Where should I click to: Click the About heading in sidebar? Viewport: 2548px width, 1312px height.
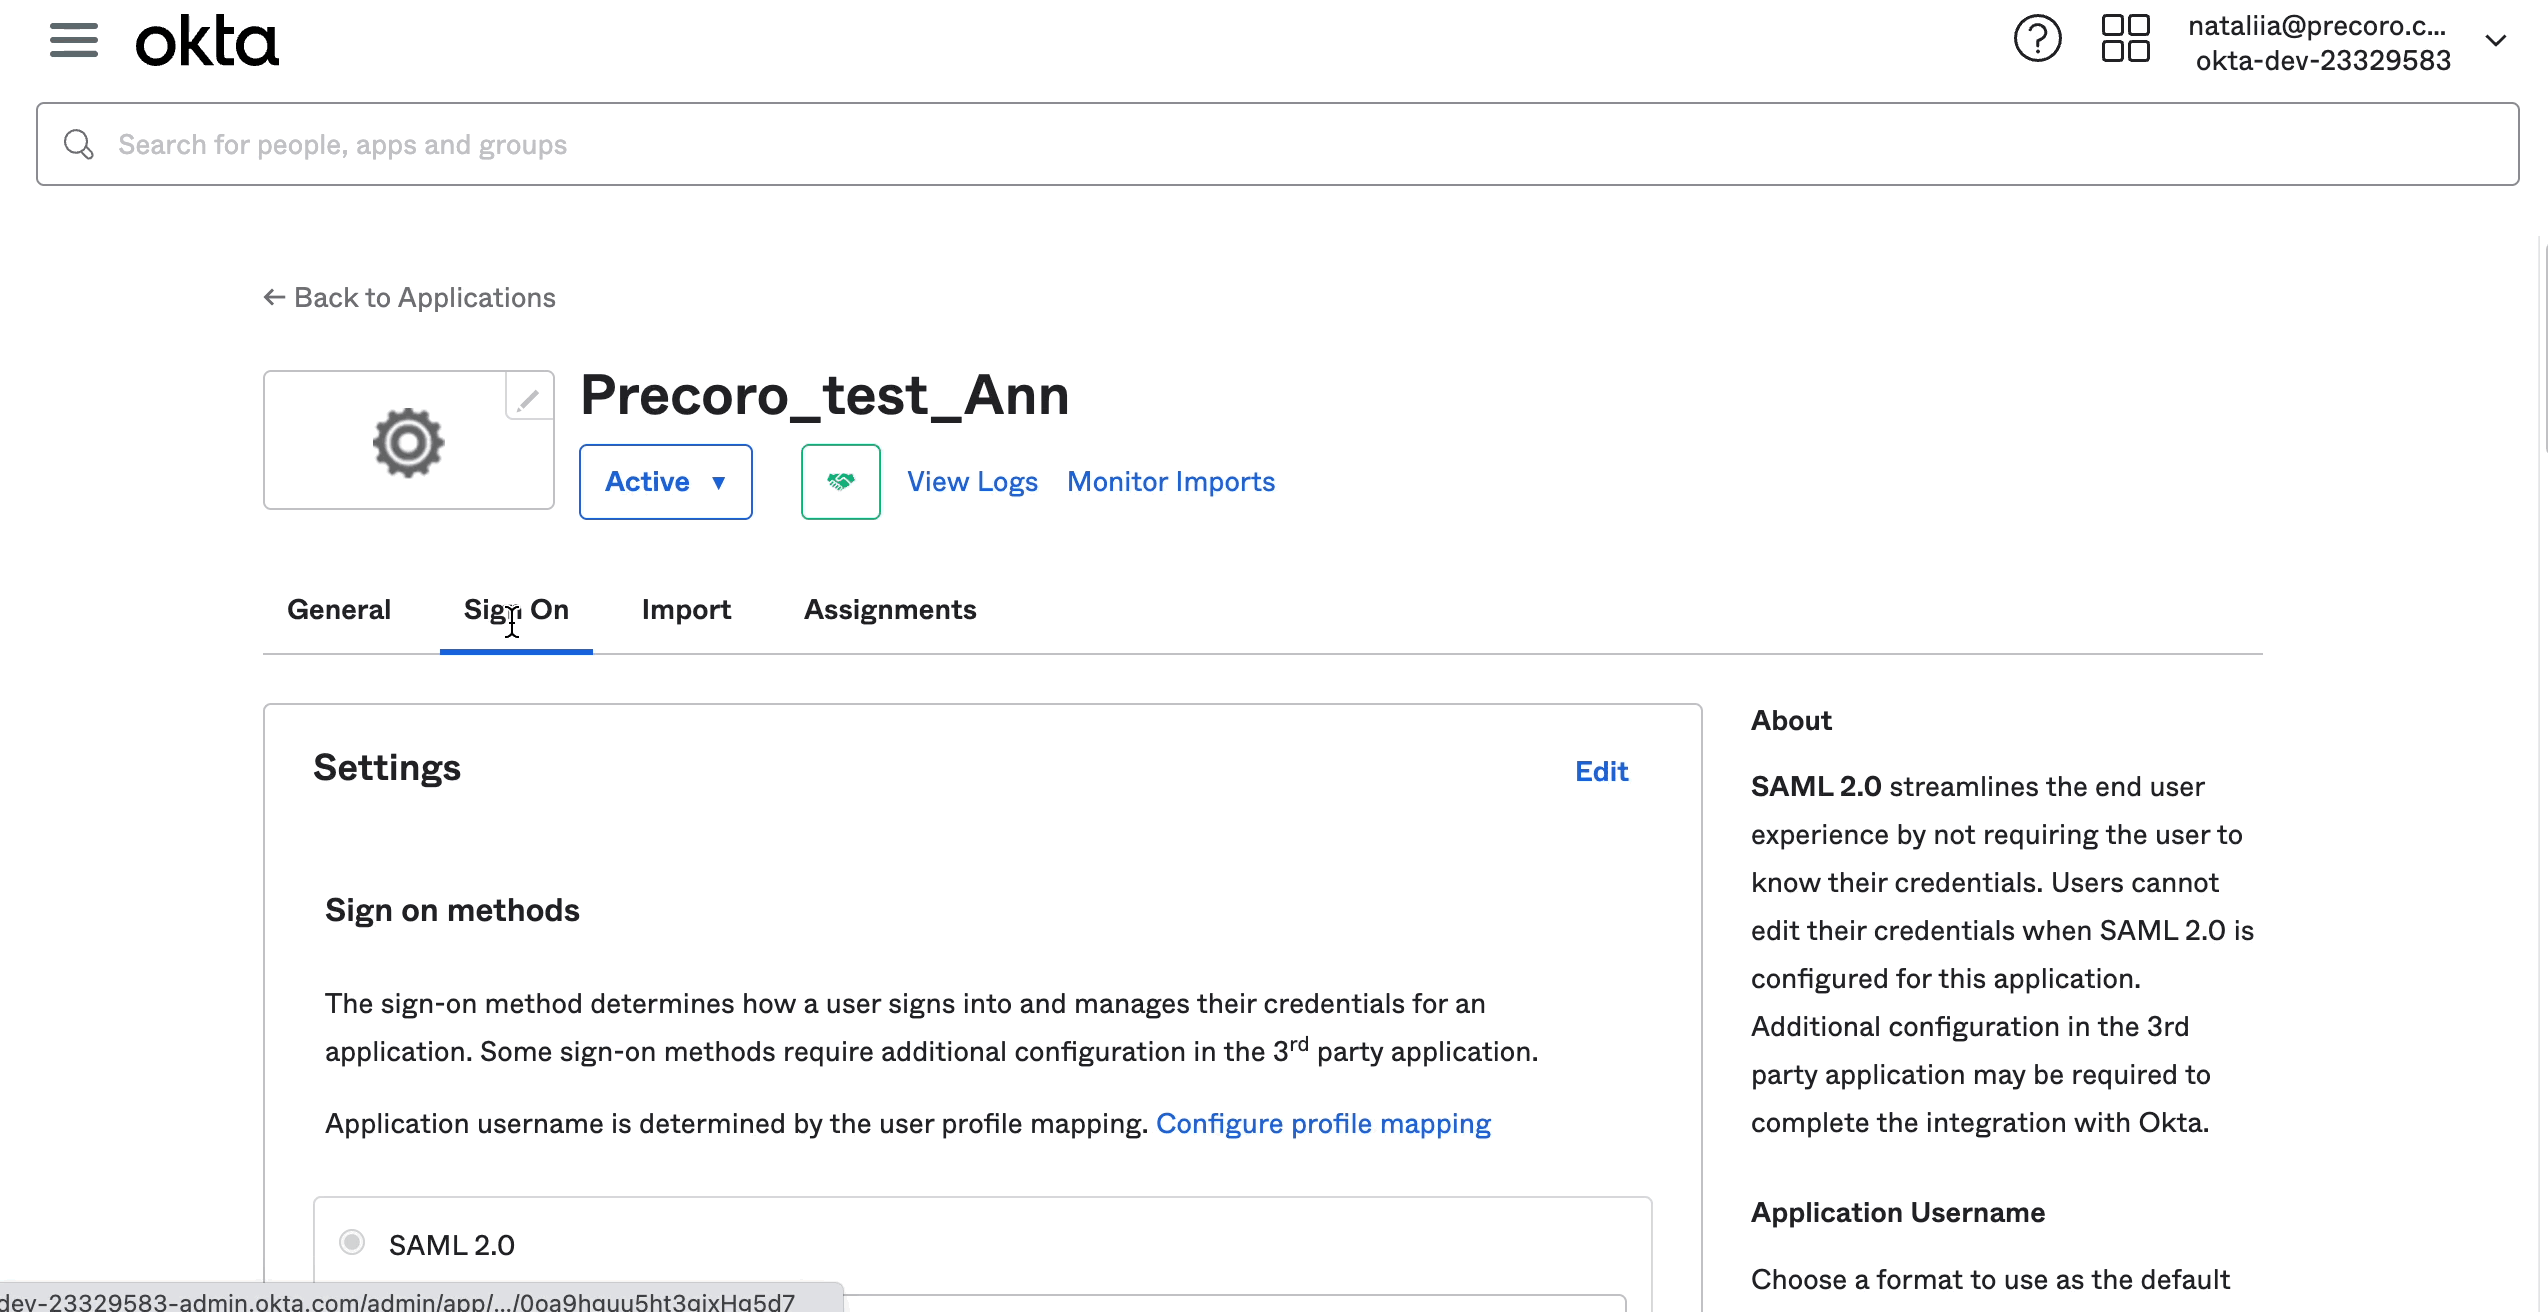[x=1791, y=721]
